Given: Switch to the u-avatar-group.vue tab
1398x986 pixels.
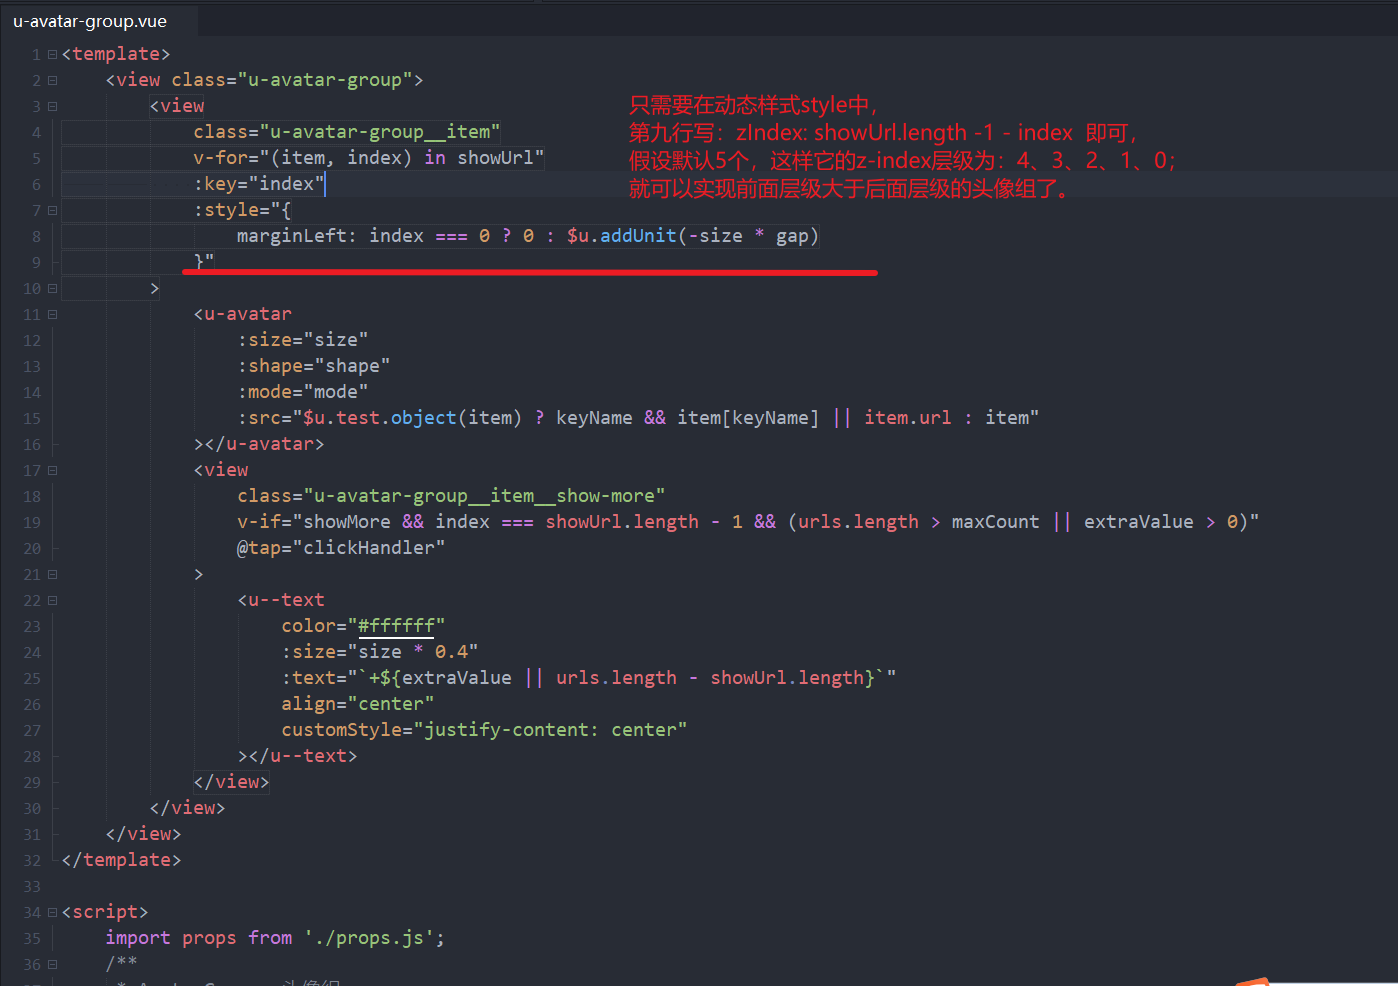Looking at the screenshot, I should [x=90, y=21].
